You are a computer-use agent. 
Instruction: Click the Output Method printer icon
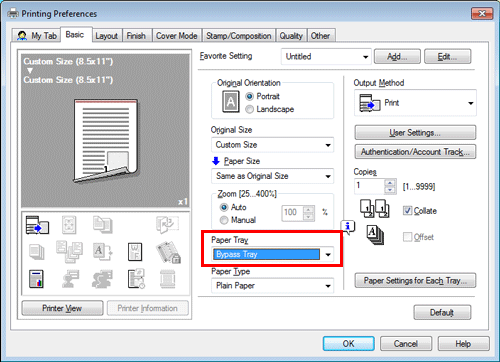pos(370,103)
